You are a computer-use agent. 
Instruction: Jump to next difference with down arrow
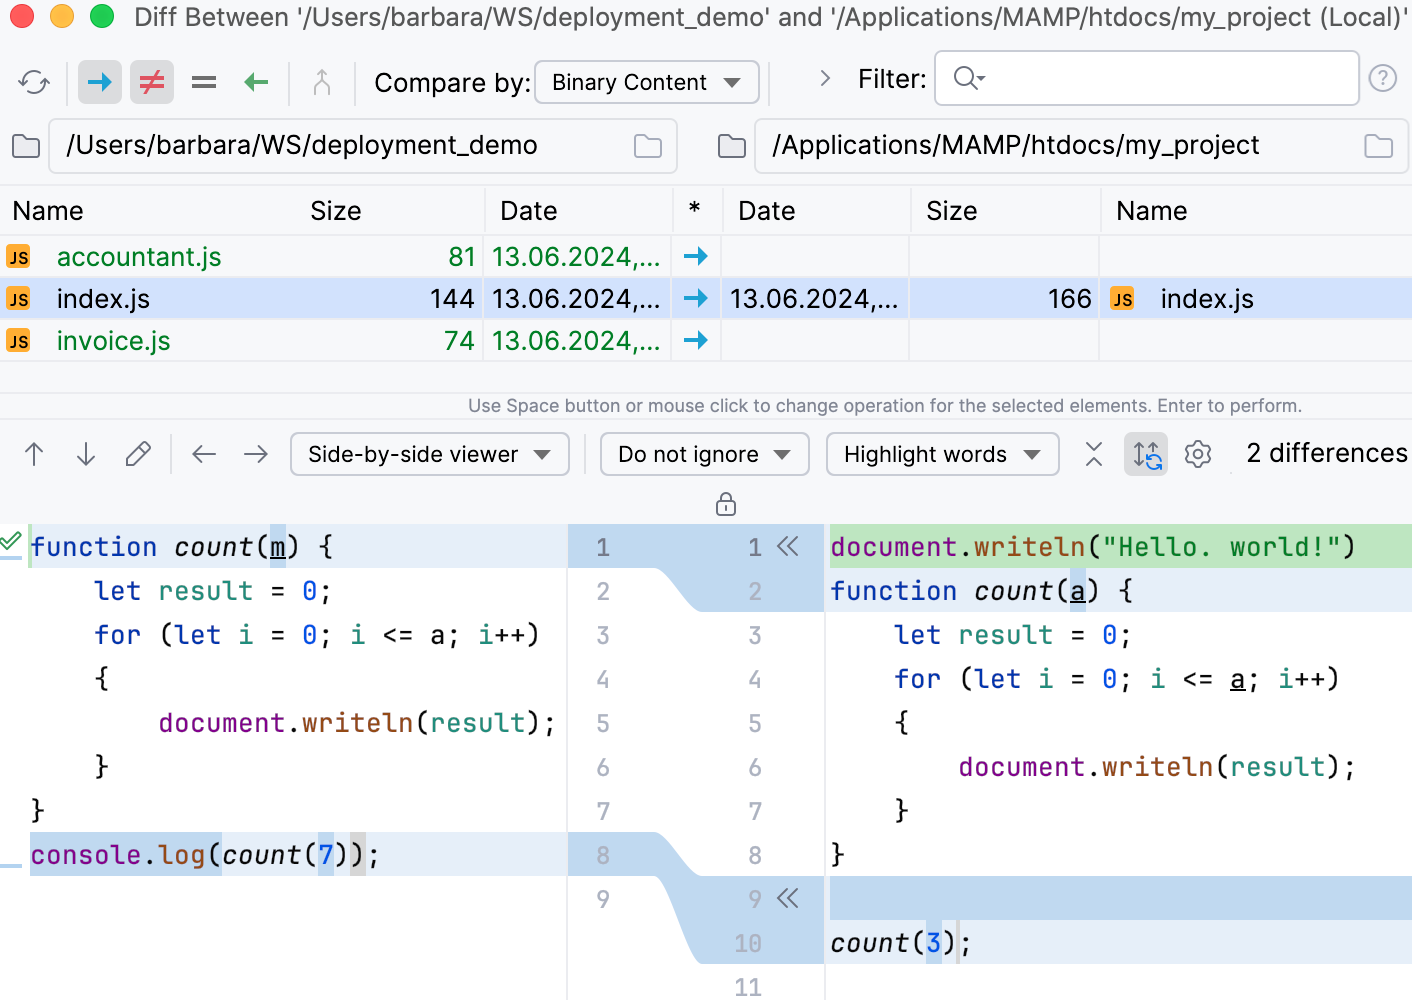tap(86, 454)
